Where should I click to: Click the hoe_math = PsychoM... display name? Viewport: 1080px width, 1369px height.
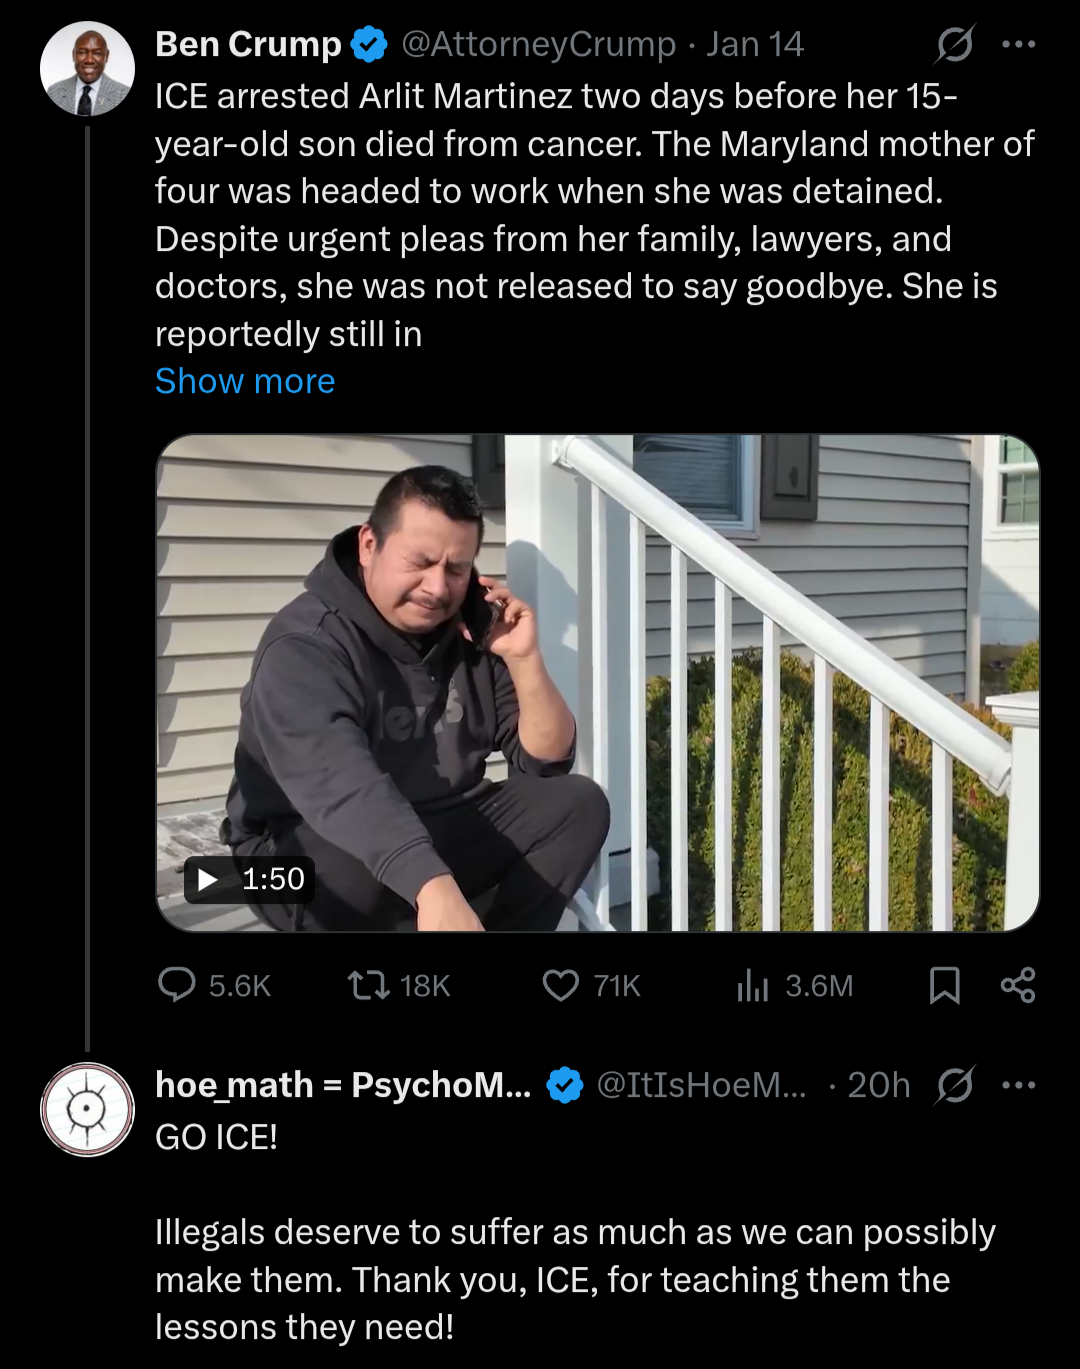point(343,1085)
